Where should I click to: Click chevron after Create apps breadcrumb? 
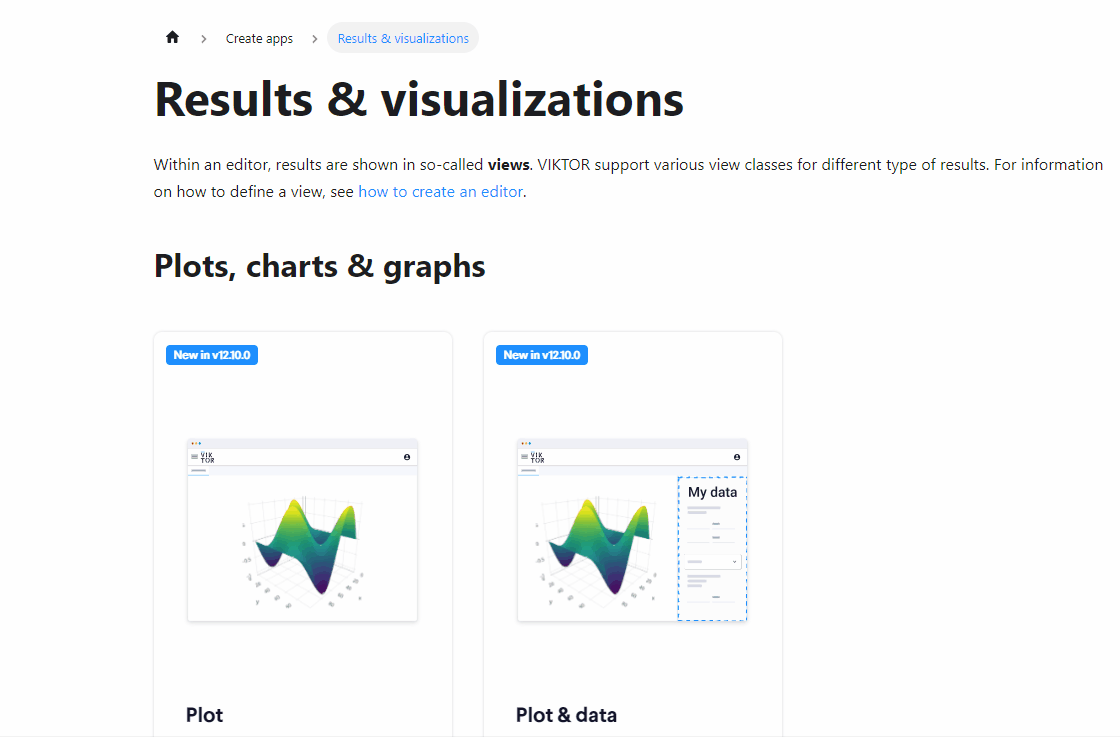[x=314, y=39]
